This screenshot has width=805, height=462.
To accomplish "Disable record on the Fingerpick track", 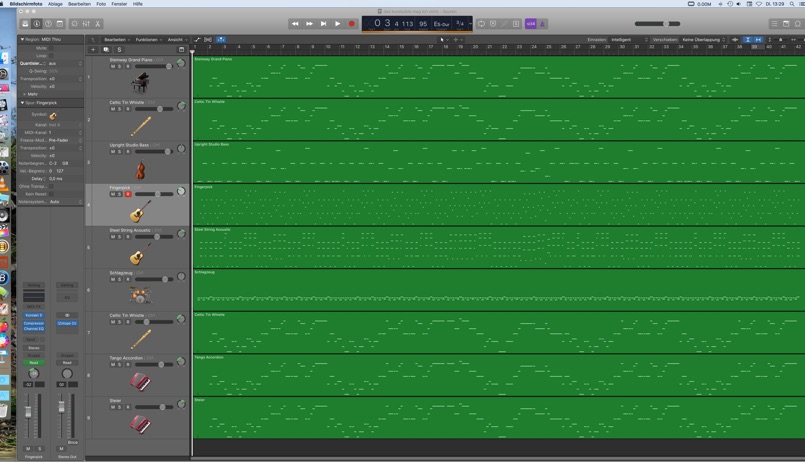I will [x=128, y=194].
